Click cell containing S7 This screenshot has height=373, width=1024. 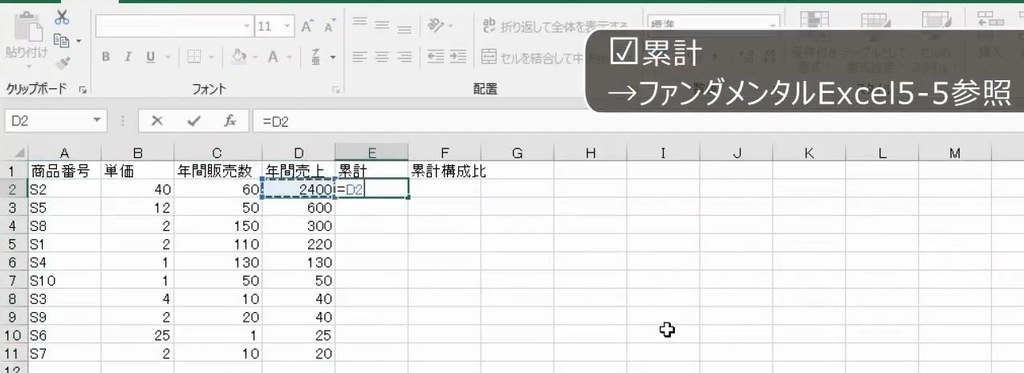[x=64, y=354]
